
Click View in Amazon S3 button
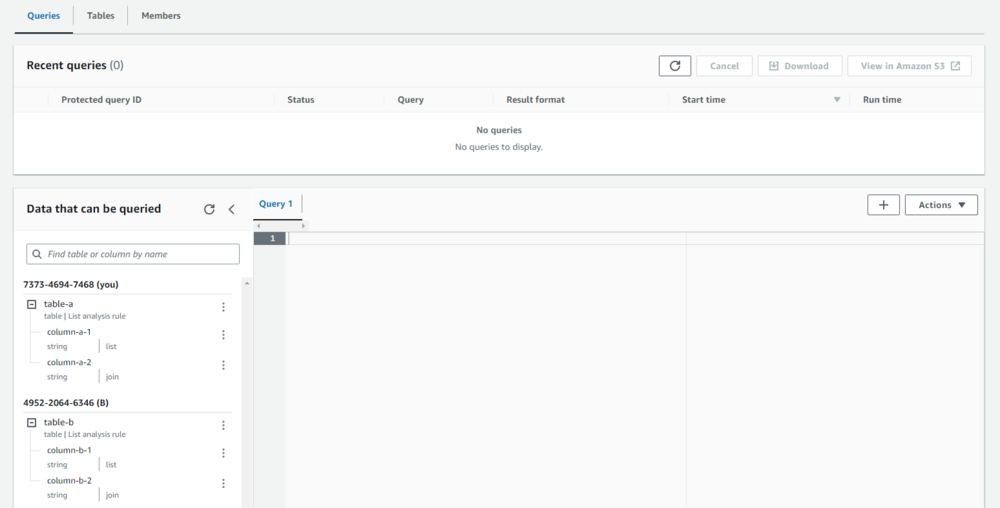(909, 66)
